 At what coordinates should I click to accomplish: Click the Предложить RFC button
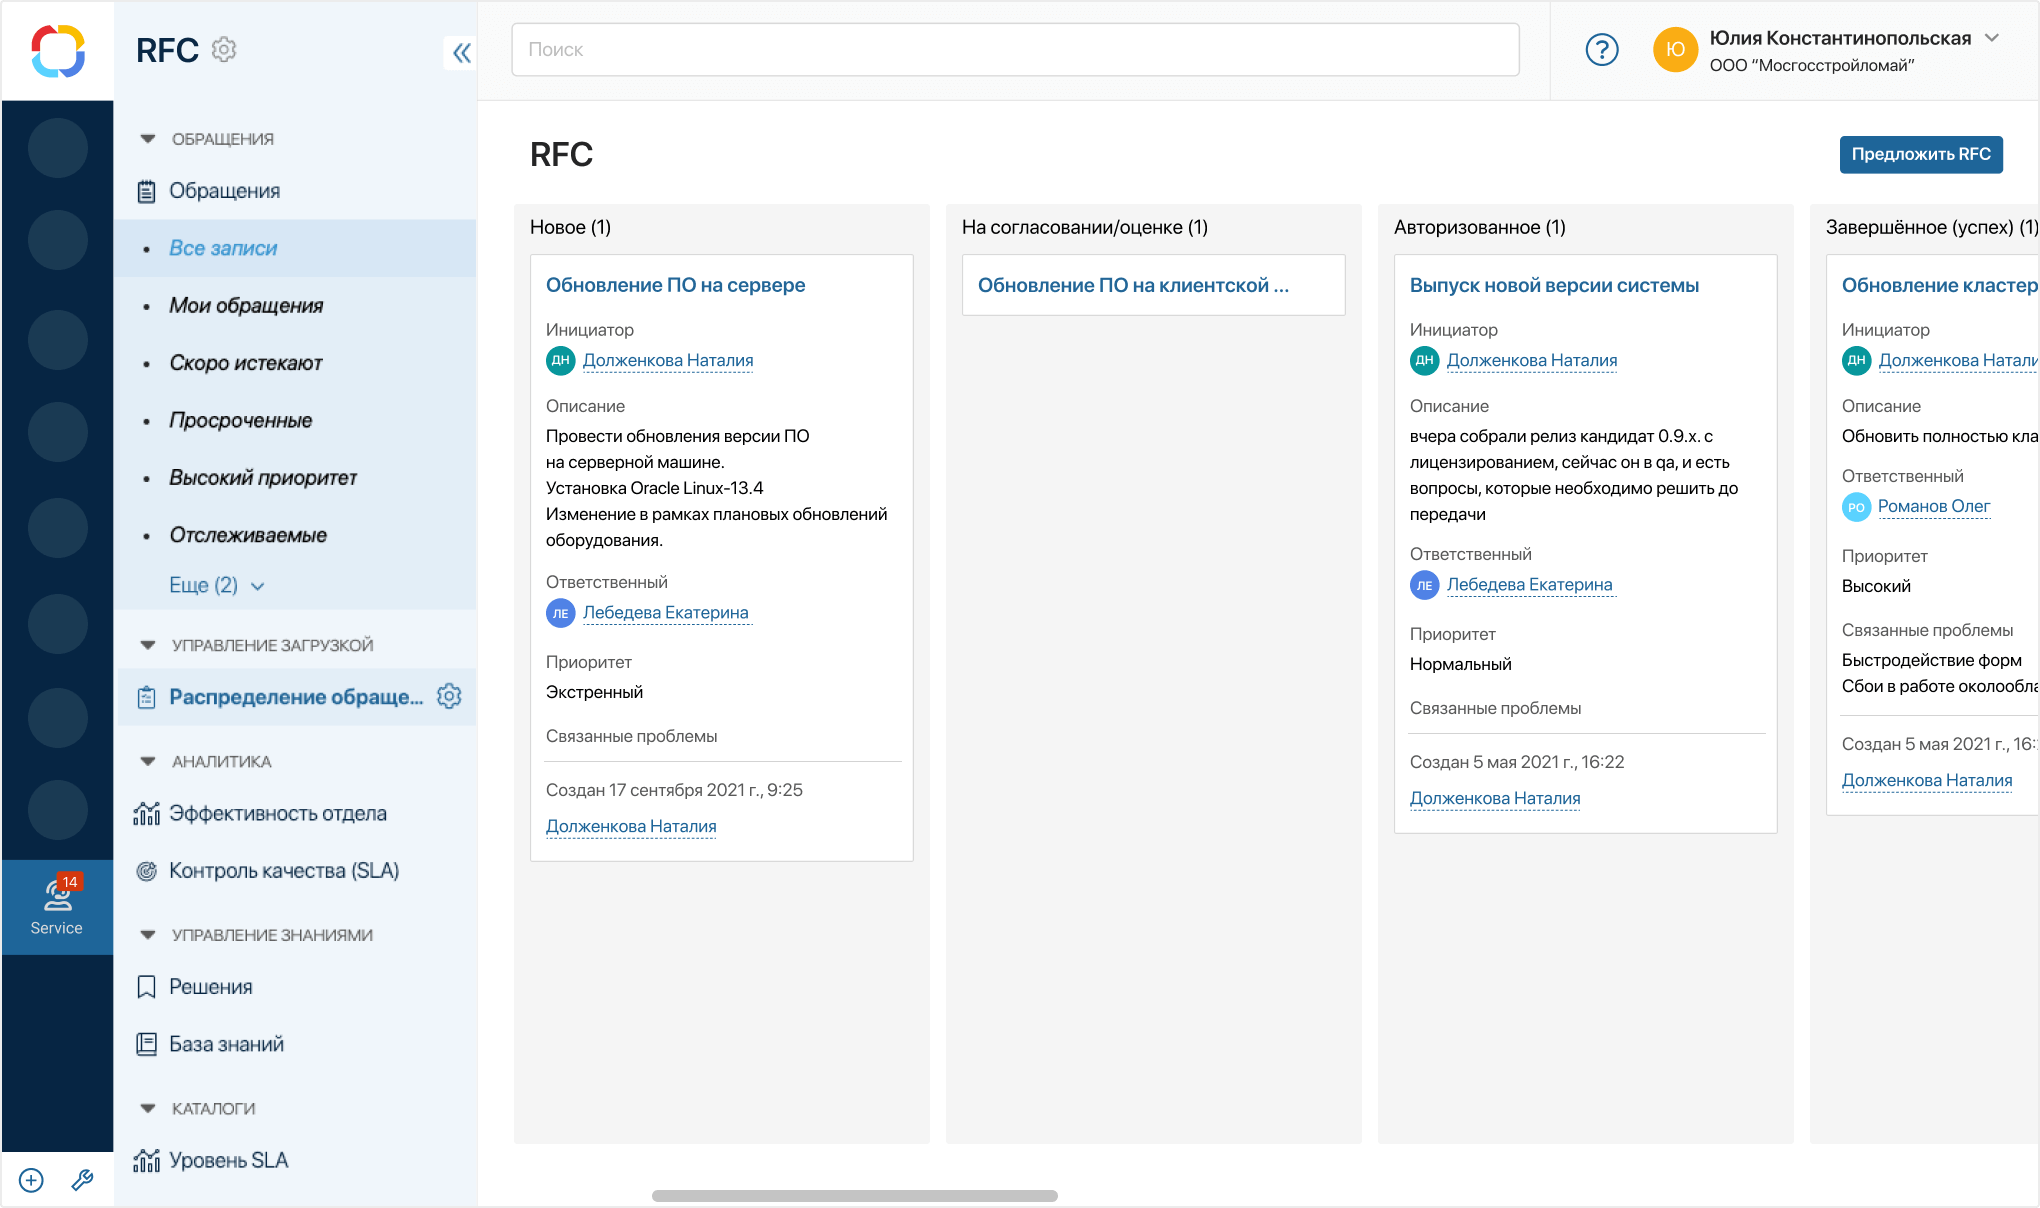click(1921, 154)
